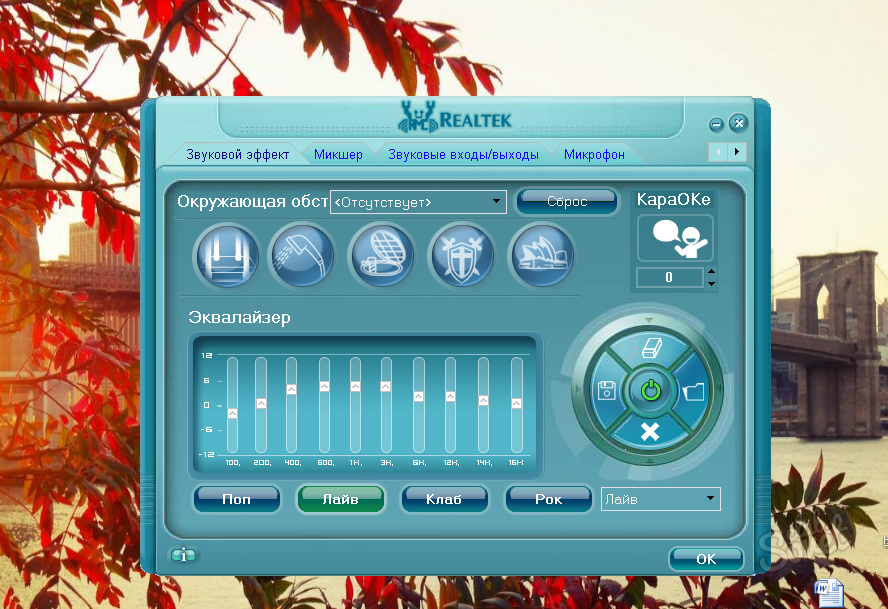
Task: Open the Окружающая обстановка dropdown
Action: (418, 202)
